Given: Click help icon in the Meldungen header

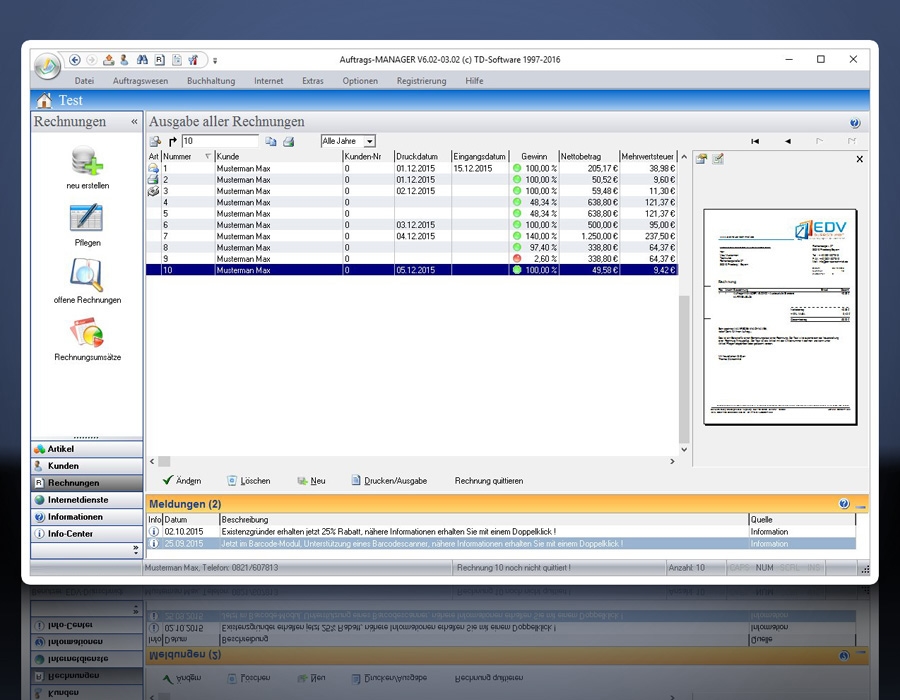Looking at the screenshot, I should [844, 504].
